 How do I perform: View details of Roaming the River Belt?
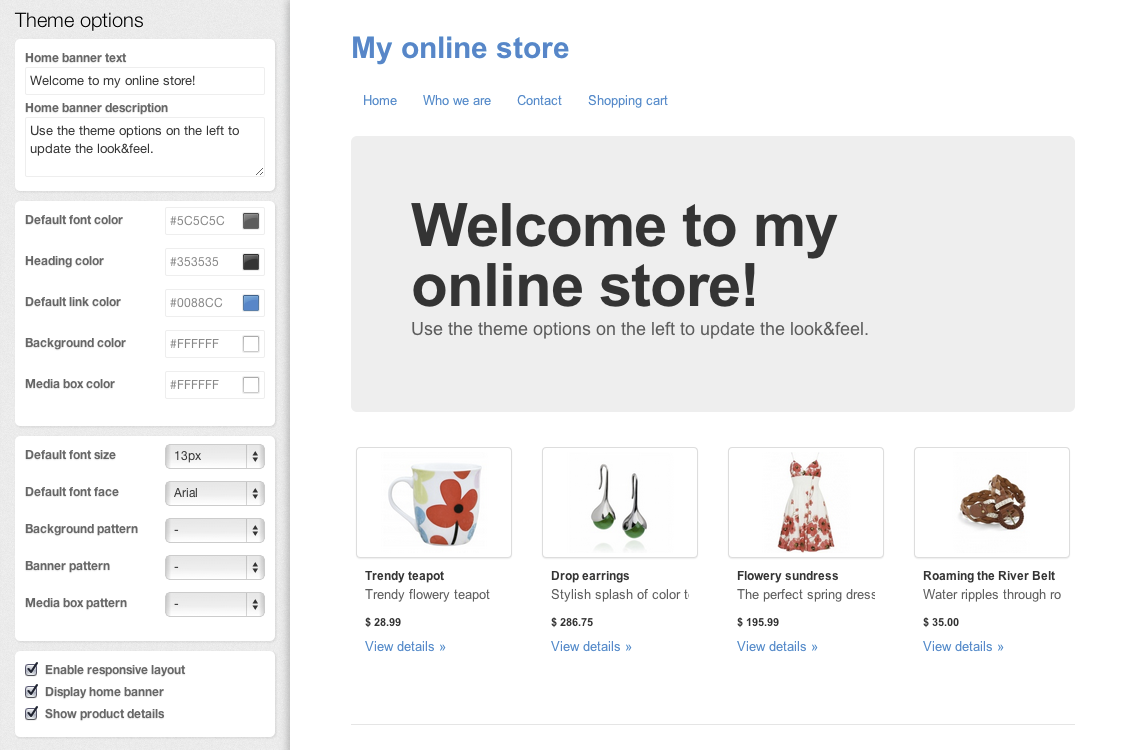tap(963, 647)
